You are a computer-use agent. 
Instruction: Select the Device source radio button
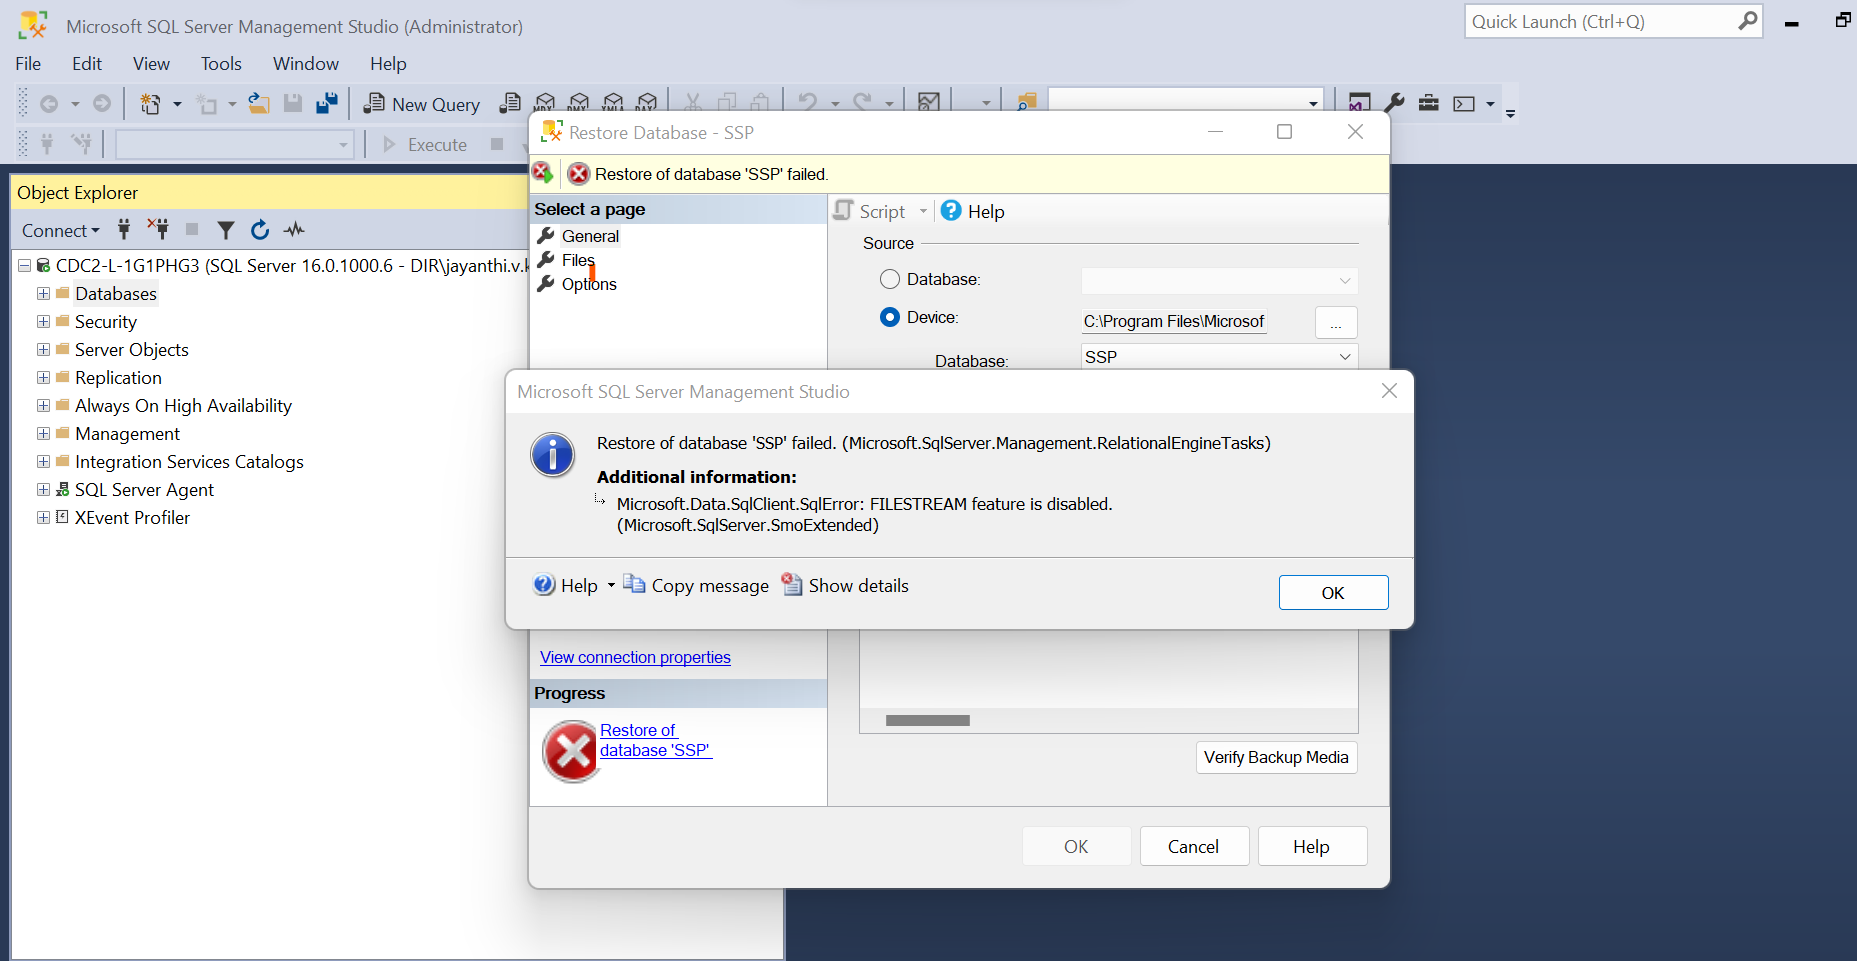tap(890, 317)
